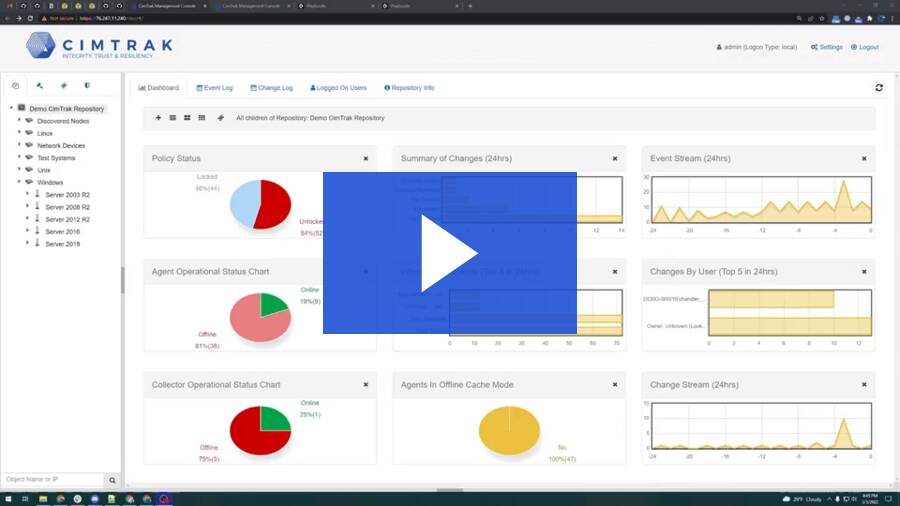Close the Summary of Changes (24hrs) widget
Screen dimensions: 900x506
[615, 158]
